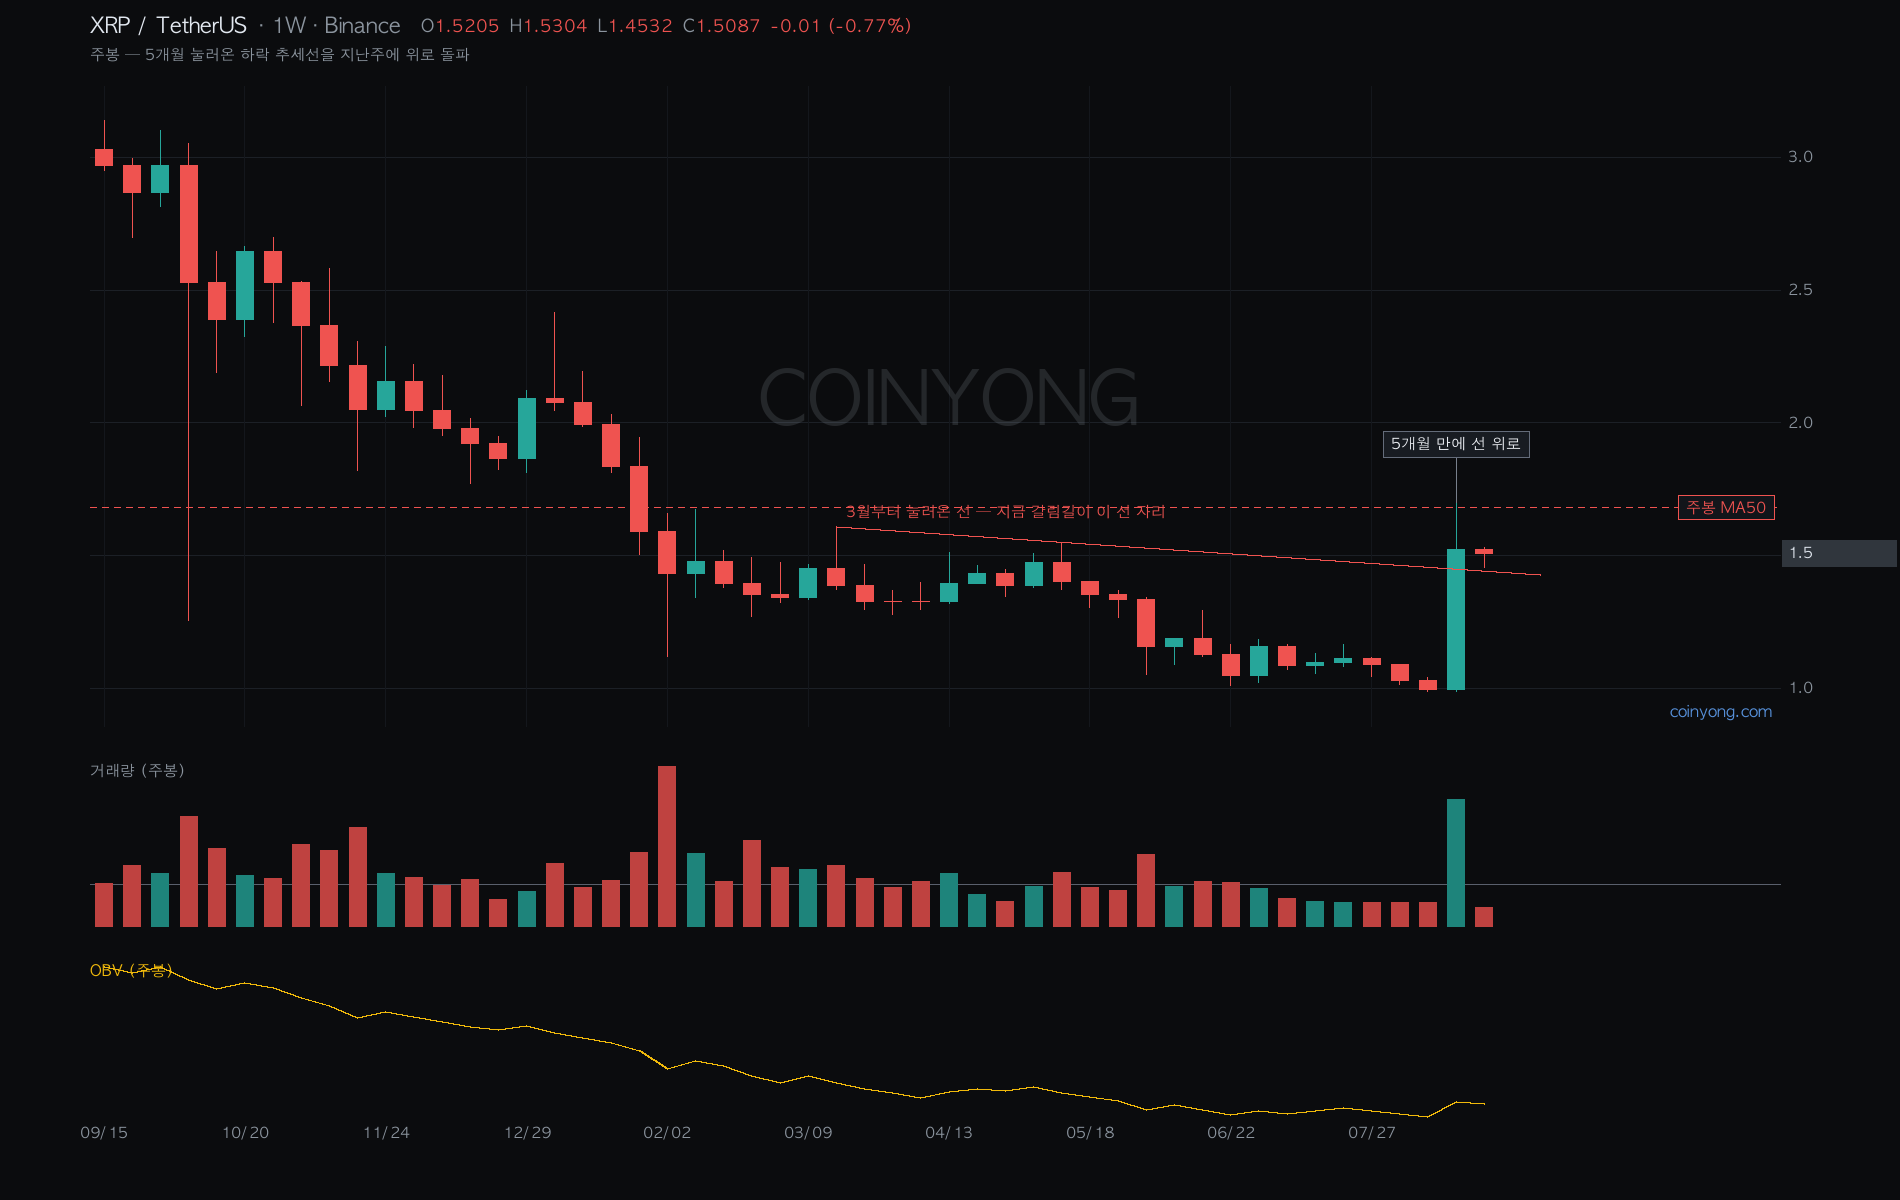
Task: Click the tallest green volume bar
Action: [x=1456, y=863]
